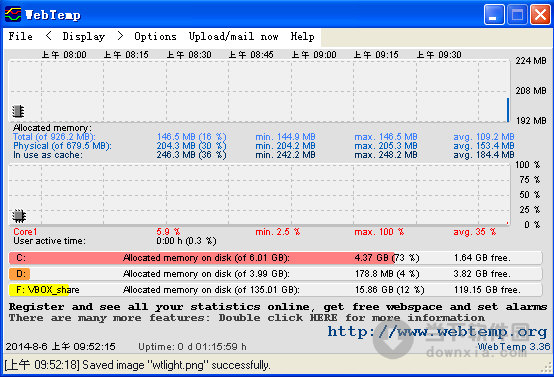
Task: Select the yellow F: VBOX_share drive label
Action: click(39, 290)
